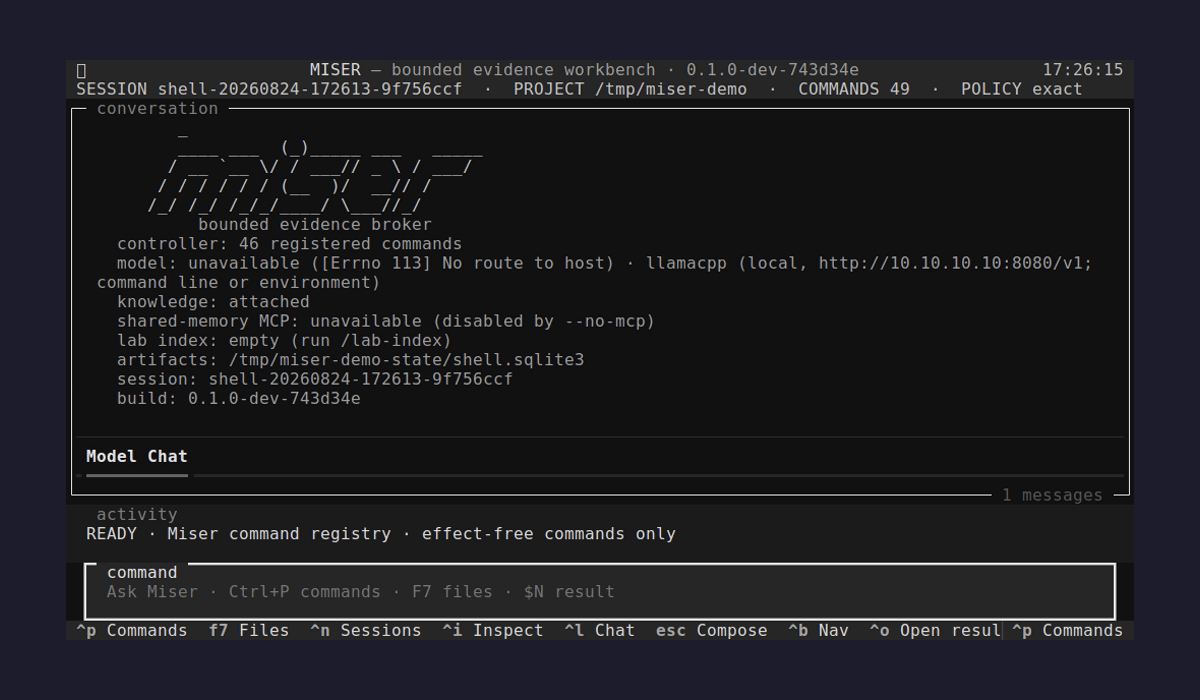Click the "lab index: empty" line

coord(284,340)
